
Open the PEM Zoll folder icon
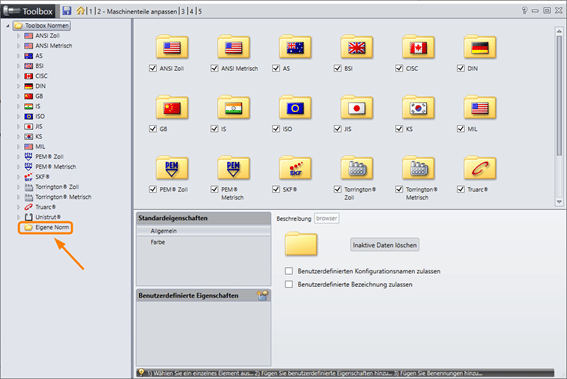coord(172,168)
